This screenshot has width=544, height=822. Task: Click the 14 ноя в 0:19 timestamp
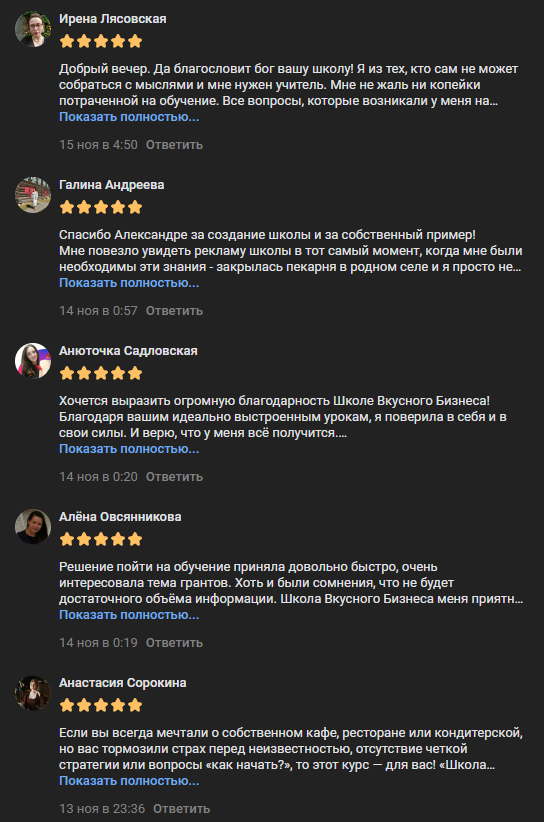pos(99,643)
